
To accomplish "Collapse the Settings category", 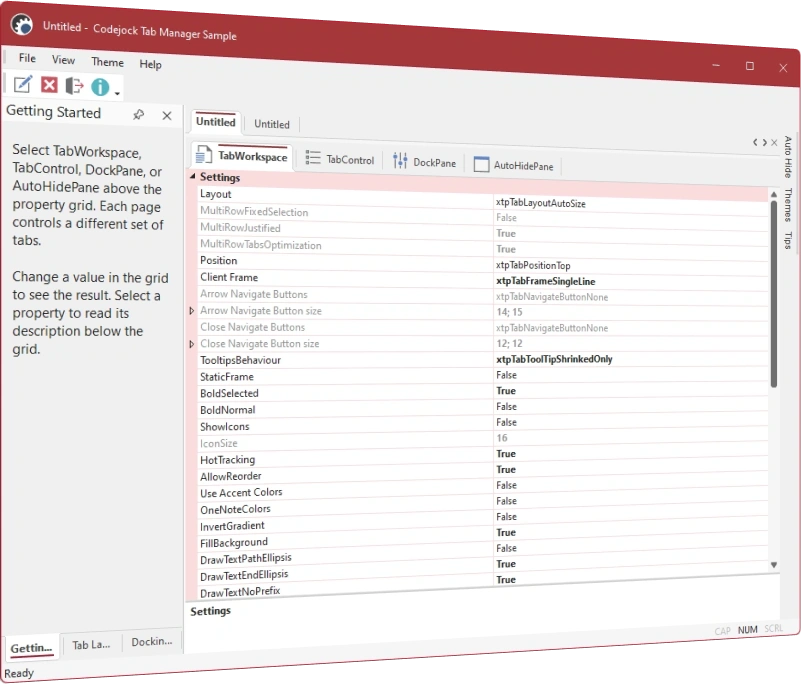I will pyautogui.click(x=193, y=176).
